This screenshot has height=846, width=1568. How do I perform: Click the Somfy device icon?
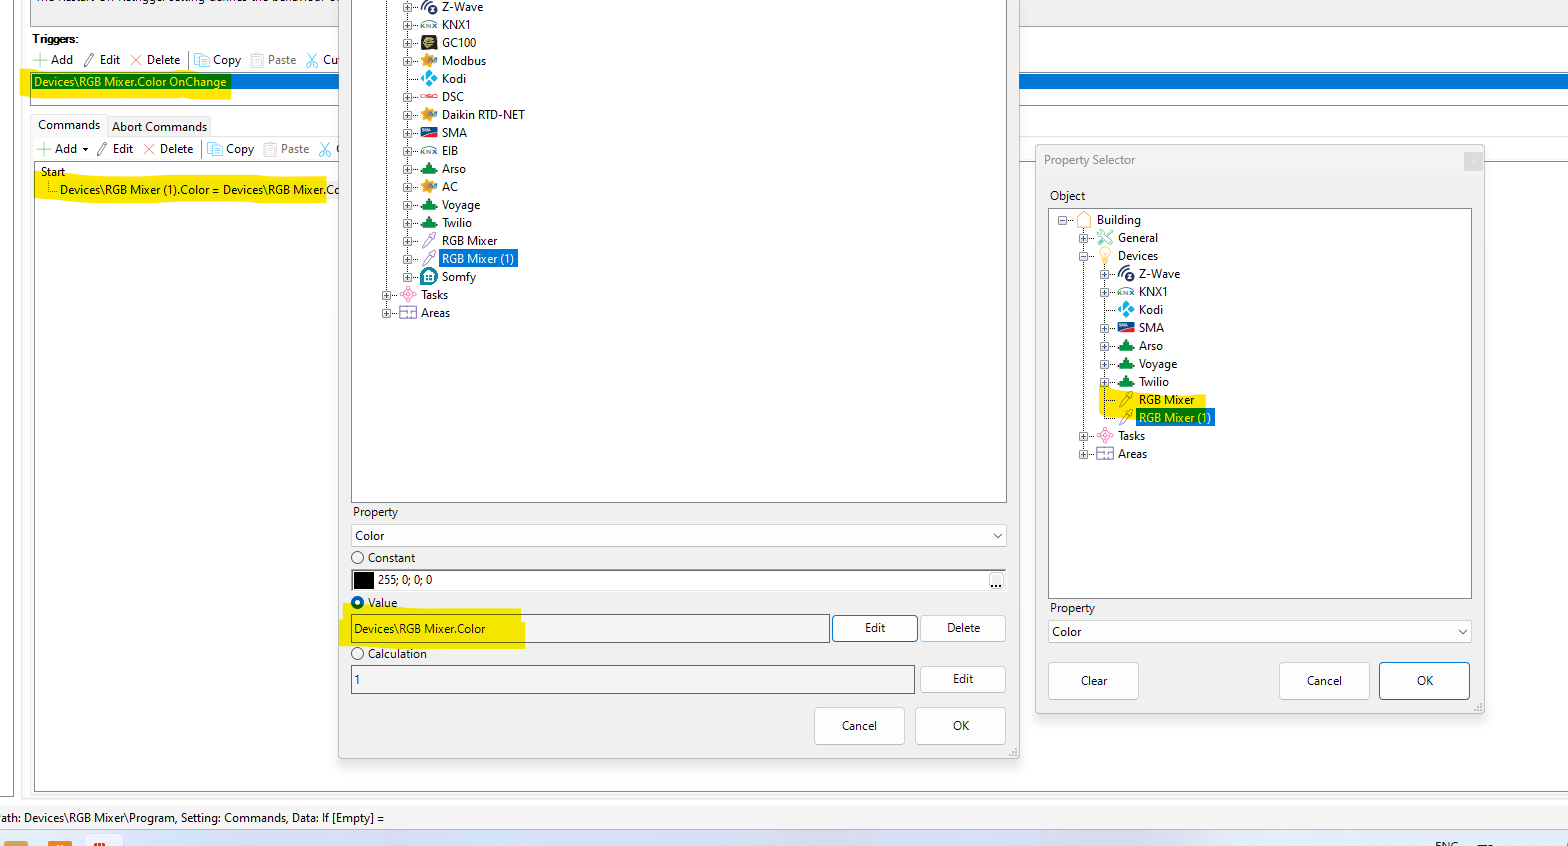[429, 277]
